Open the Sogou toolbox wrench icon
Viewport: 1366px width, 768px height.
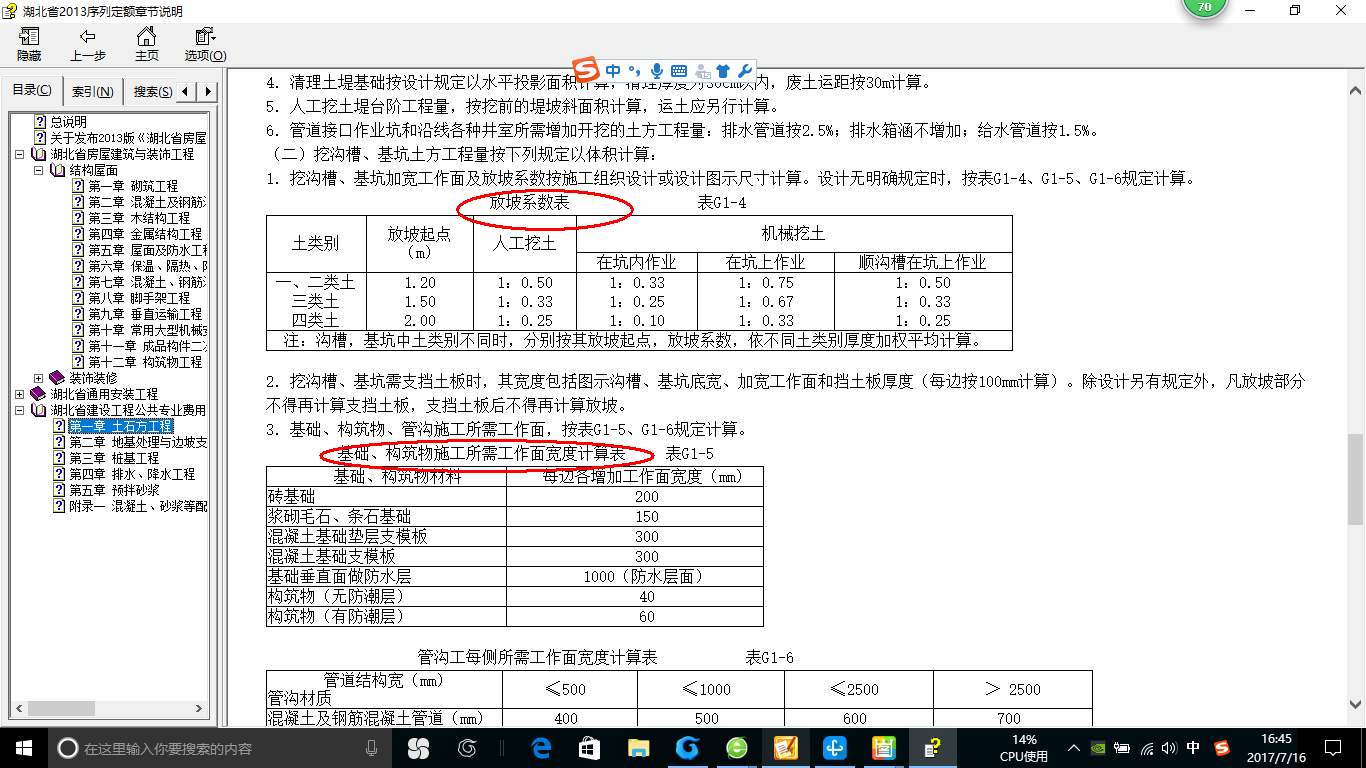pos(744,71)
